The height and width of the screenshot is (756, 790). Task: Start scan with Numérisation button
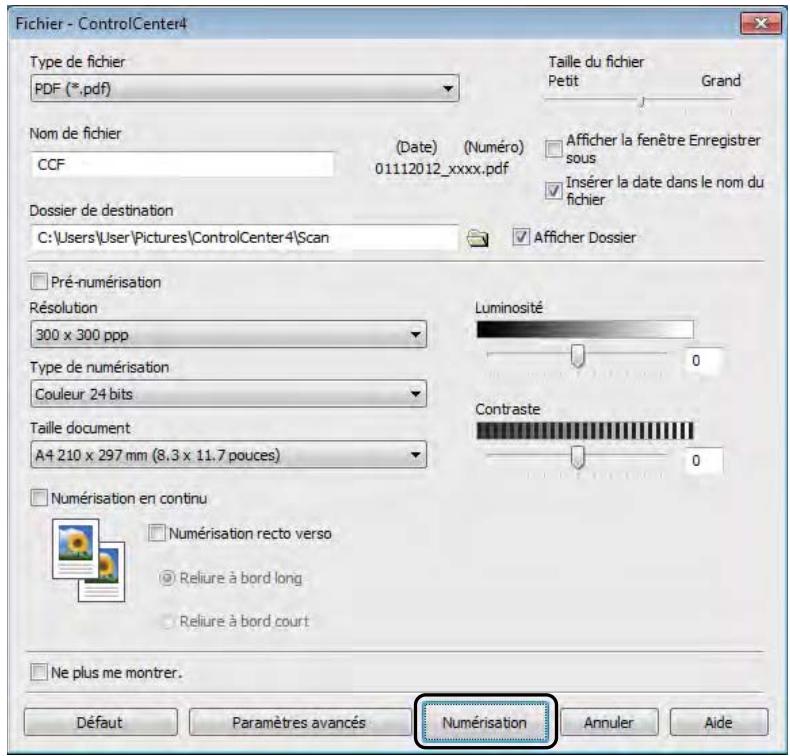485,722
